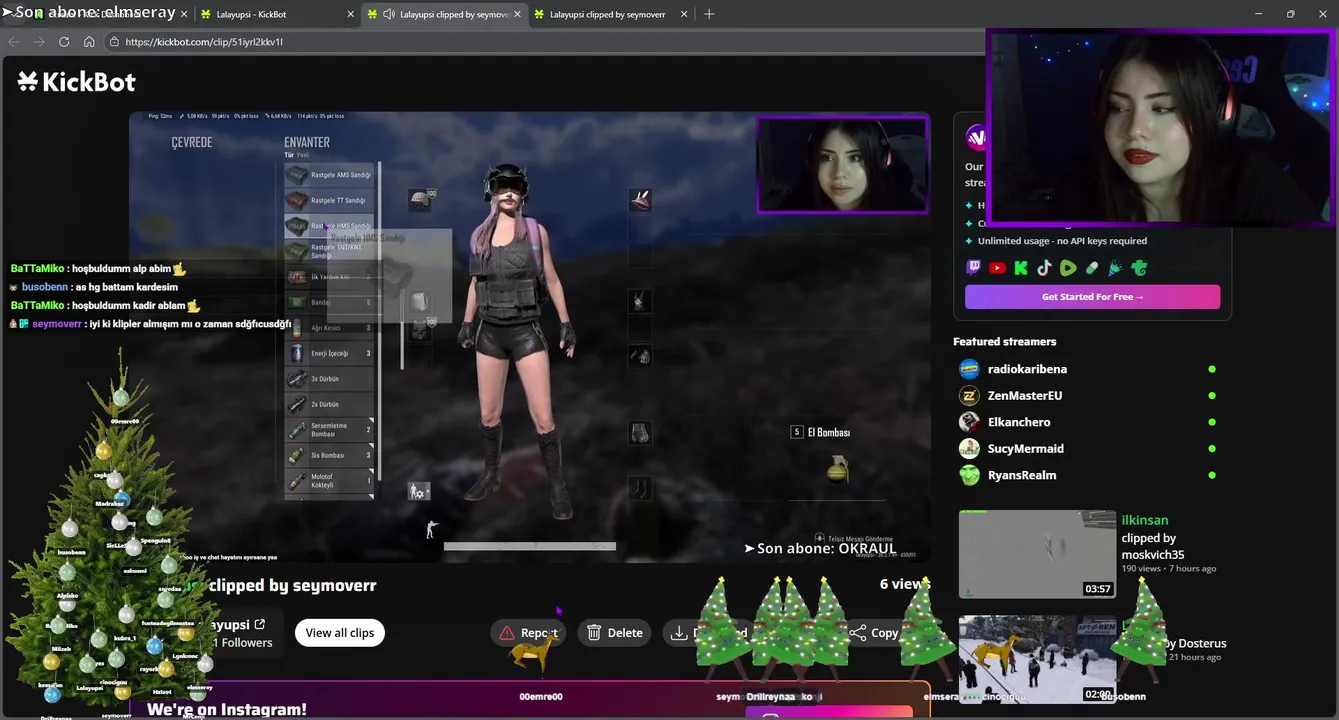1339x720 pixels.
Task: Open Elkanchero avatar
Action: [x=969, y=422]
